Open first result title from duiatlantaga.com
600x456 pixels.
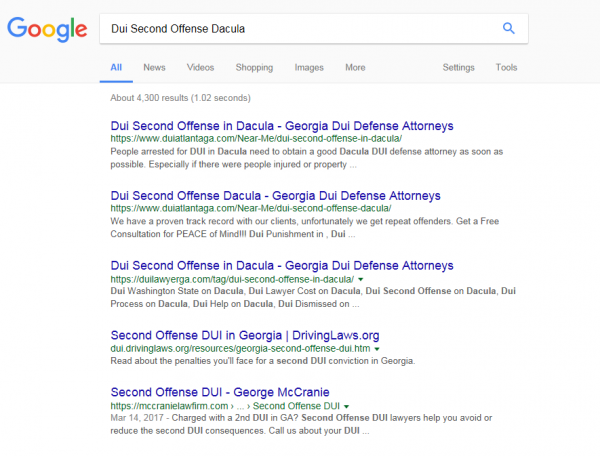pos(282,126)
